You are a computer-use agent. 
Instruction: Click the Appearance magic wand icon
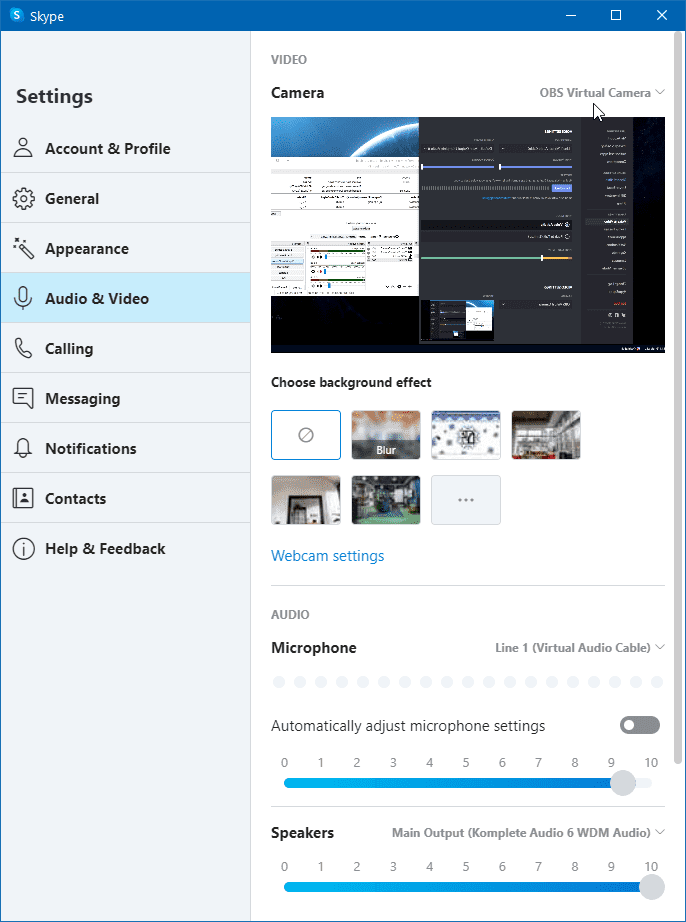coord(23,248)
